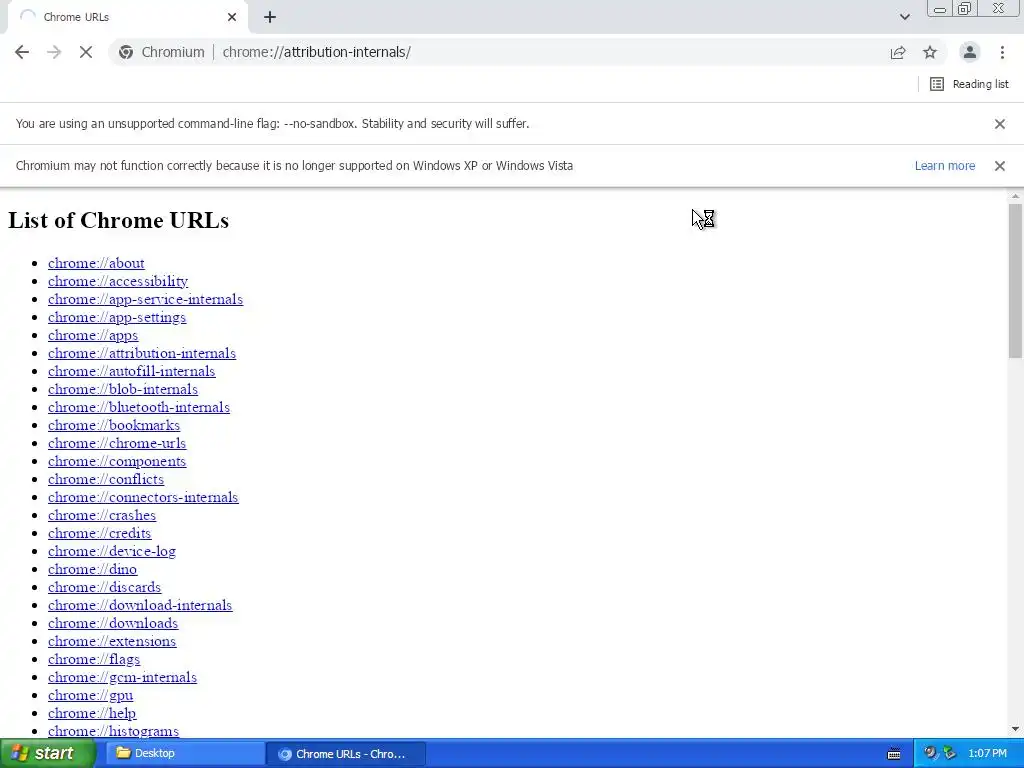Image resolution: width=1024 pixels, height=768 pixels.
Task: Click the forward navigation arrow
Action: [x=54, y=52]
